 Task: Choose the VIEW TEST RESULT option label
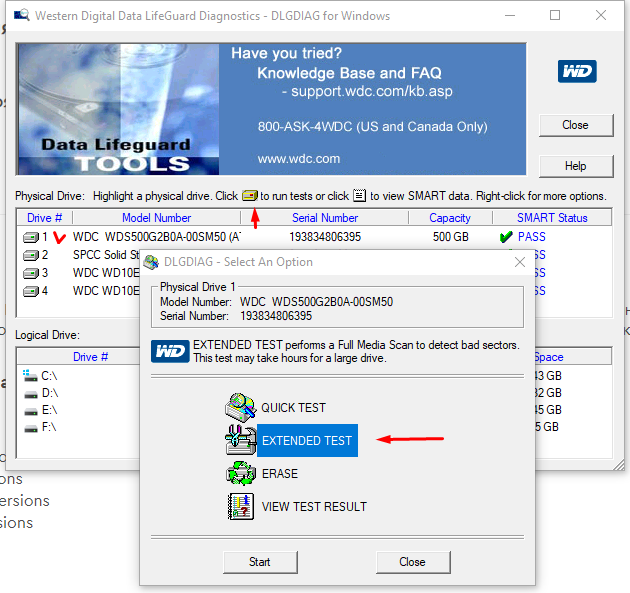314,506
